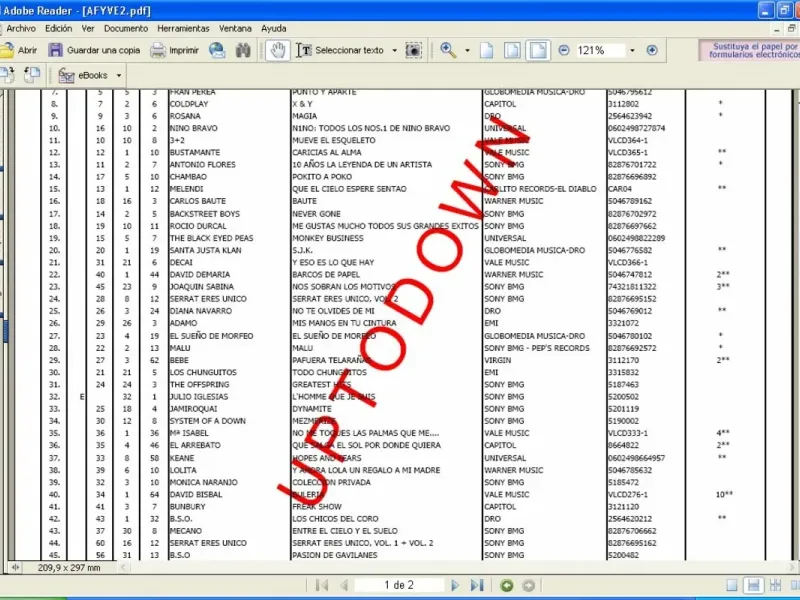The height and width of the screenshot is (600, 800).
Task: Click title NEVER GONE
Action: click(x=316, y=214)
